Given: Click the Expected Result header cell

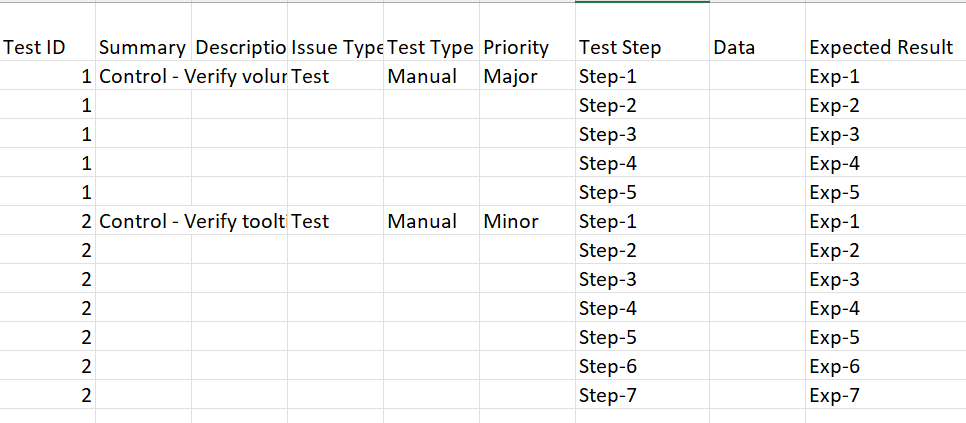Looking at the screenshot, I should click(x=886, y=47).
